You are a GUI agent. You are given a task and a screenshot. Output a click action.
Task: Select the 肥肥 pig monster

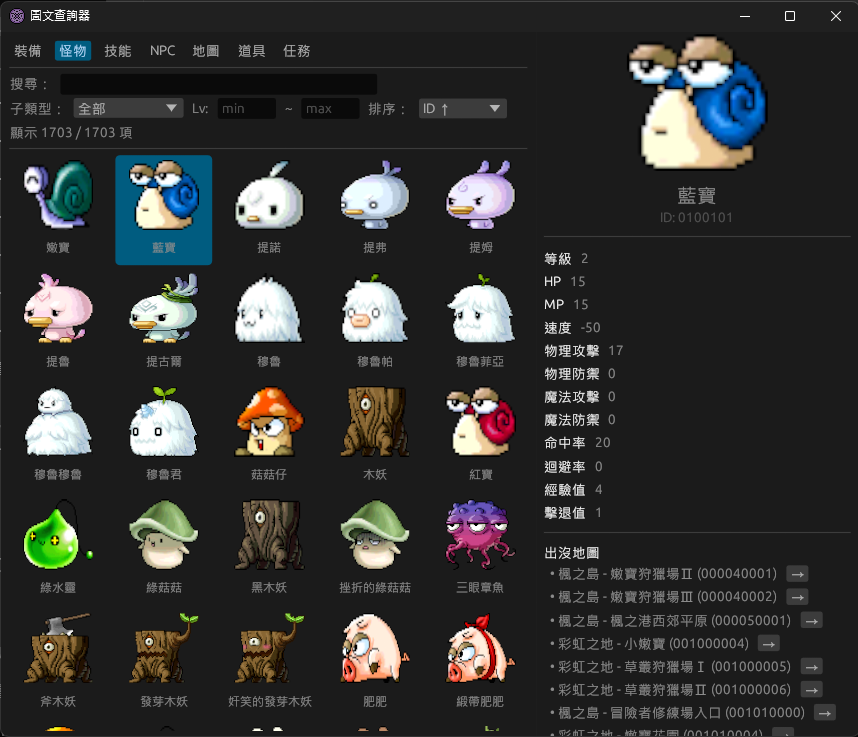click(x=375, y=664)
